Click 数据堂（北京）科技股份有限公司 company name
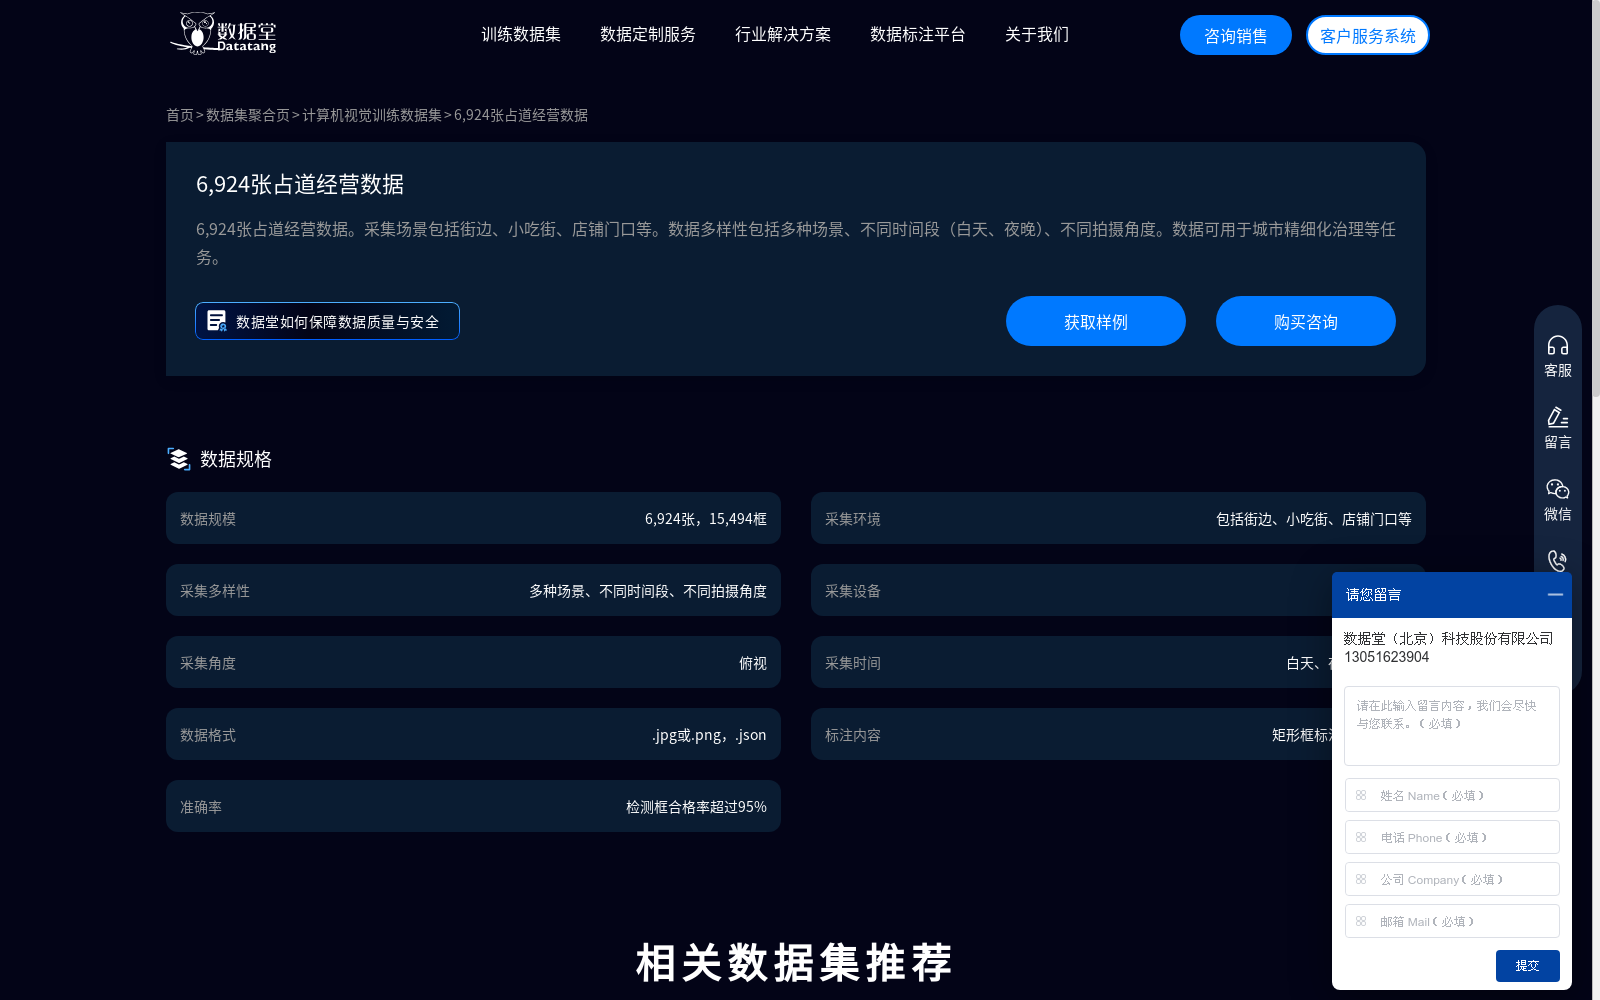 pos(1448,638)
